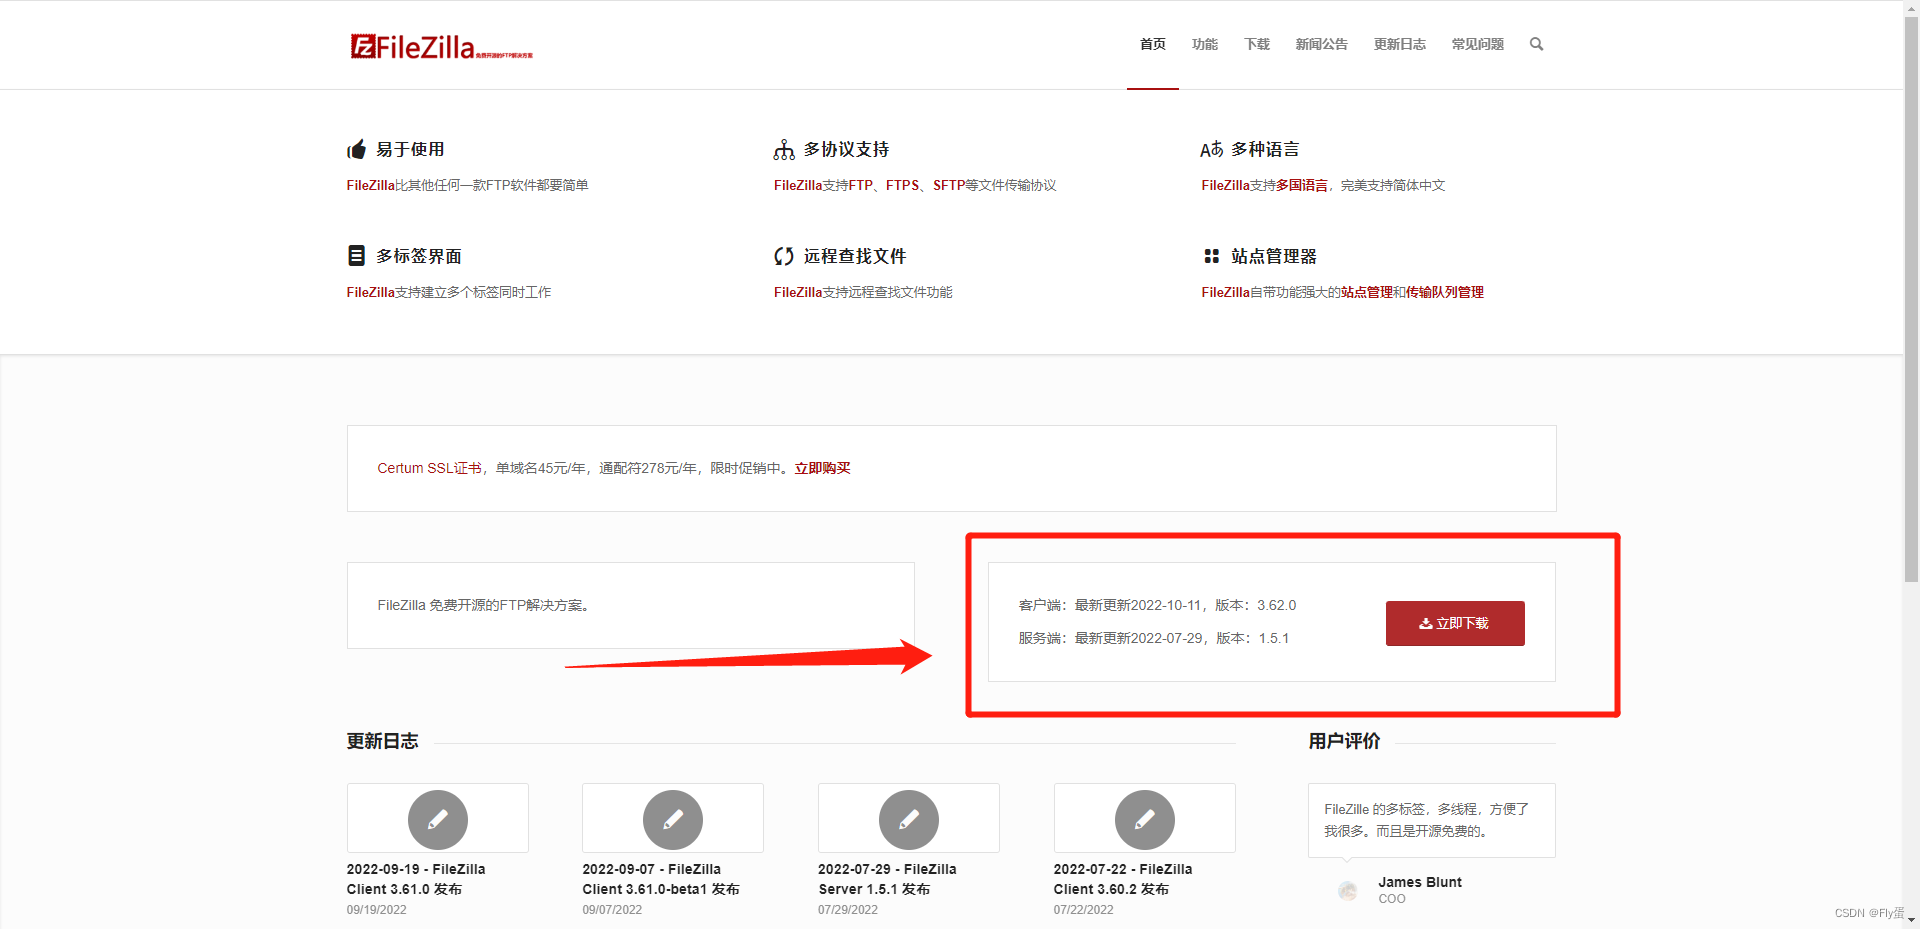Click the 站点管理器 heading
The width and height of the screenshot is (1920, 929).
(x=1274, y=256)
